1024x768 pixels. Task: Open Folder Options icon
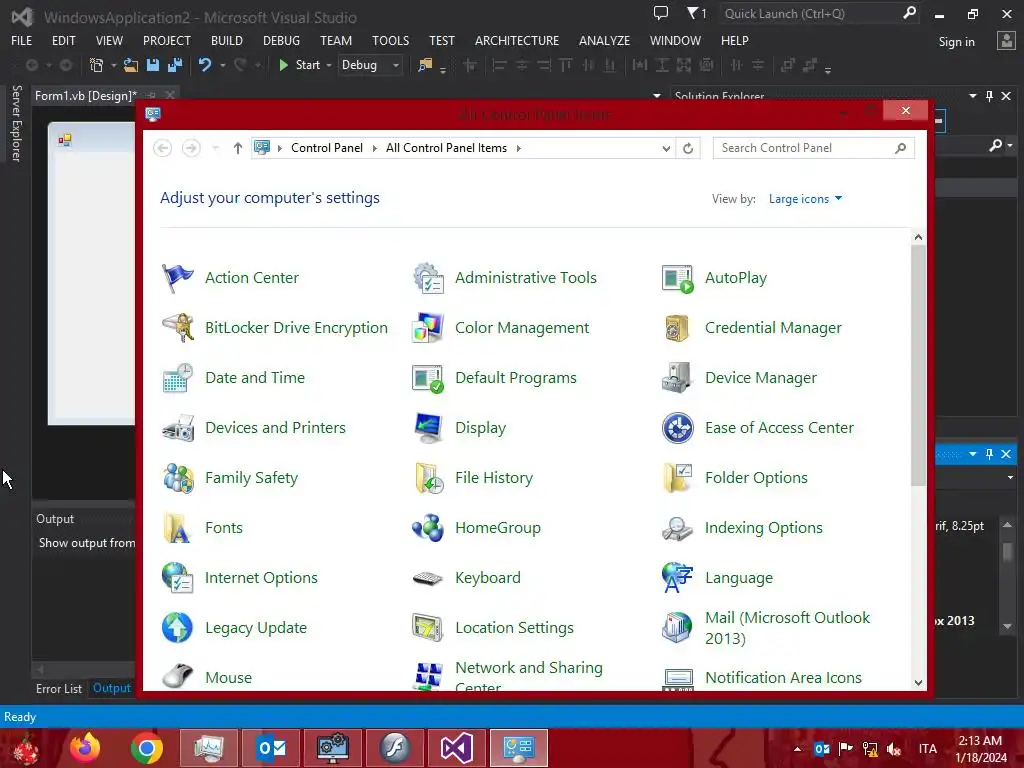click(x=677, y=478)
